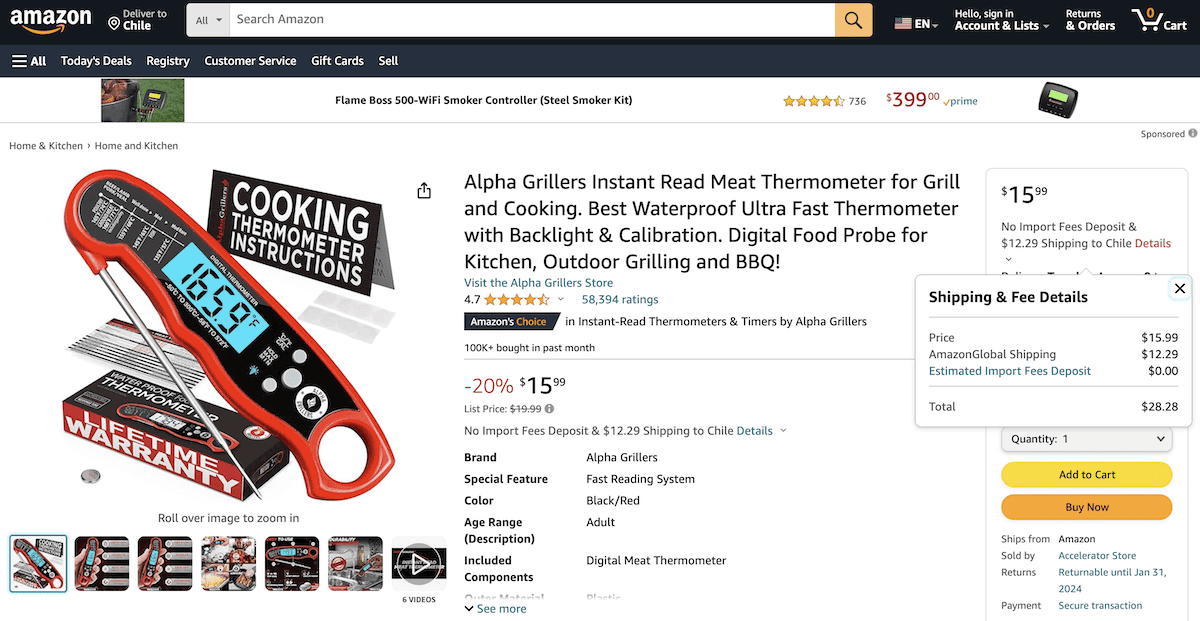Expand the EN language selector
This screenshot has width=1200, height=621.
915,20
